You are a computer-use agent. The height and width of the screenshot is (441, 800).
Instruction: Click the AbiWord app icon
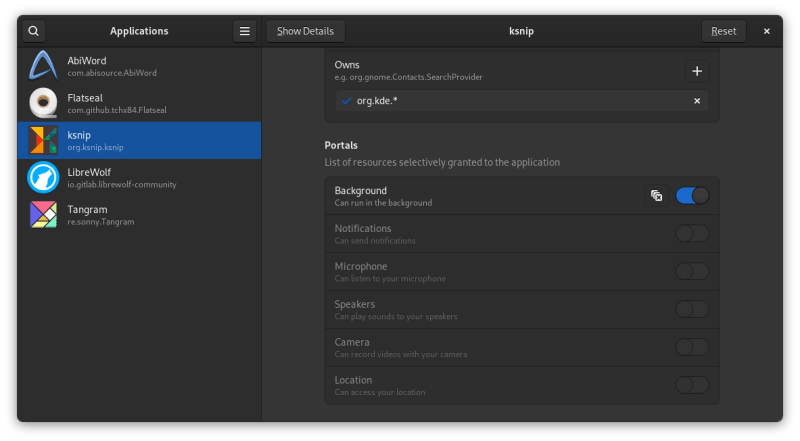(x=43, y=66)
